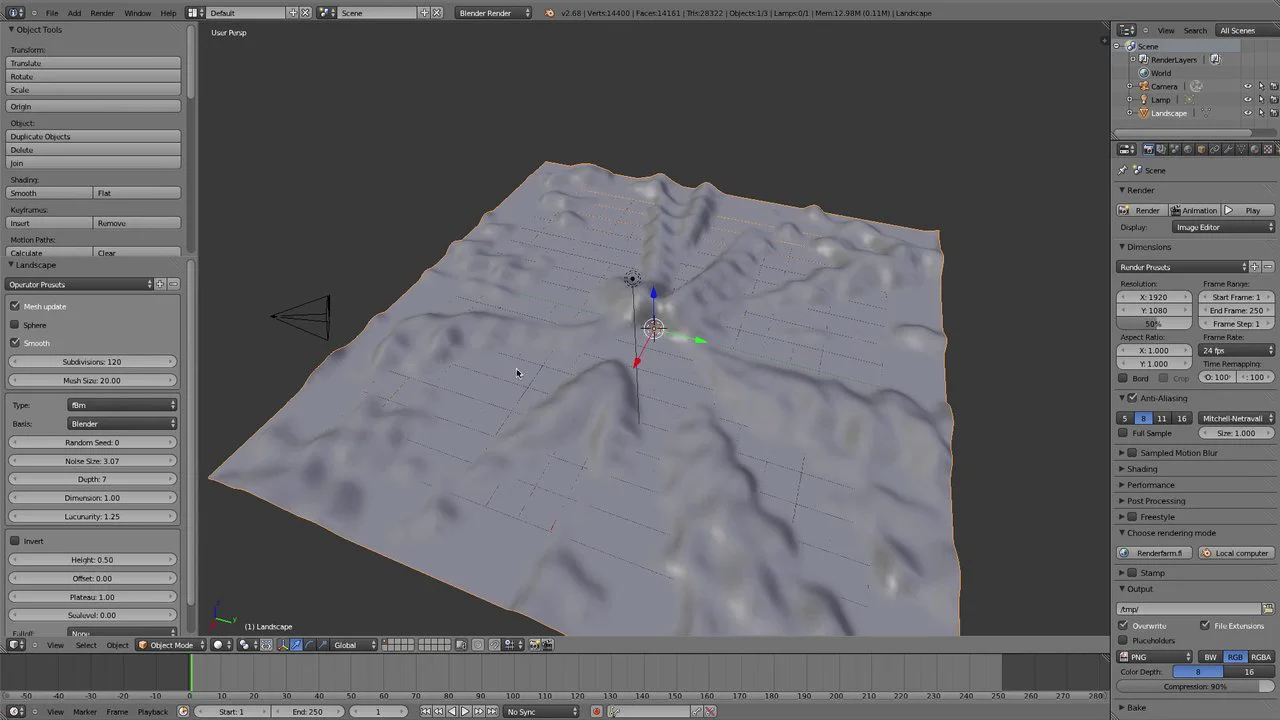
Task: Click the Animation render button
Action: tap(1194, 211)
